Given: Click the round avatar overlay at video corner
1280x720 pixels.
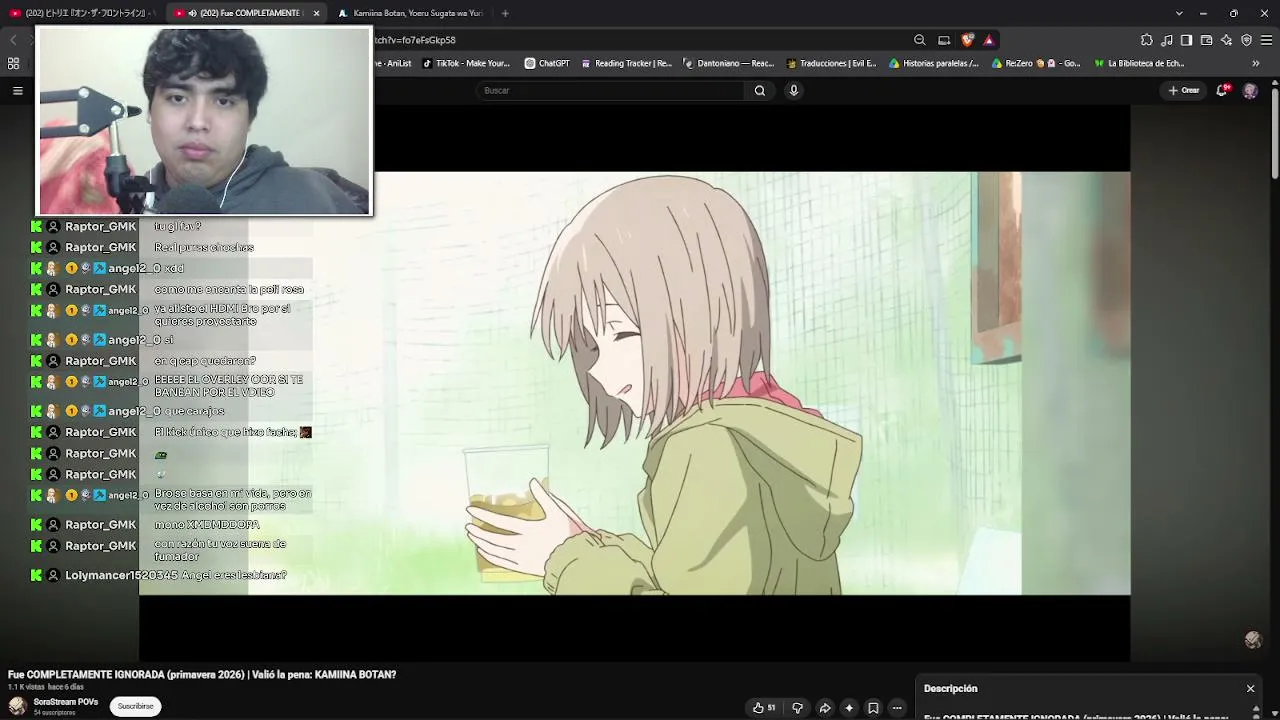Looking at the screenshot, I should point(1253,640).
